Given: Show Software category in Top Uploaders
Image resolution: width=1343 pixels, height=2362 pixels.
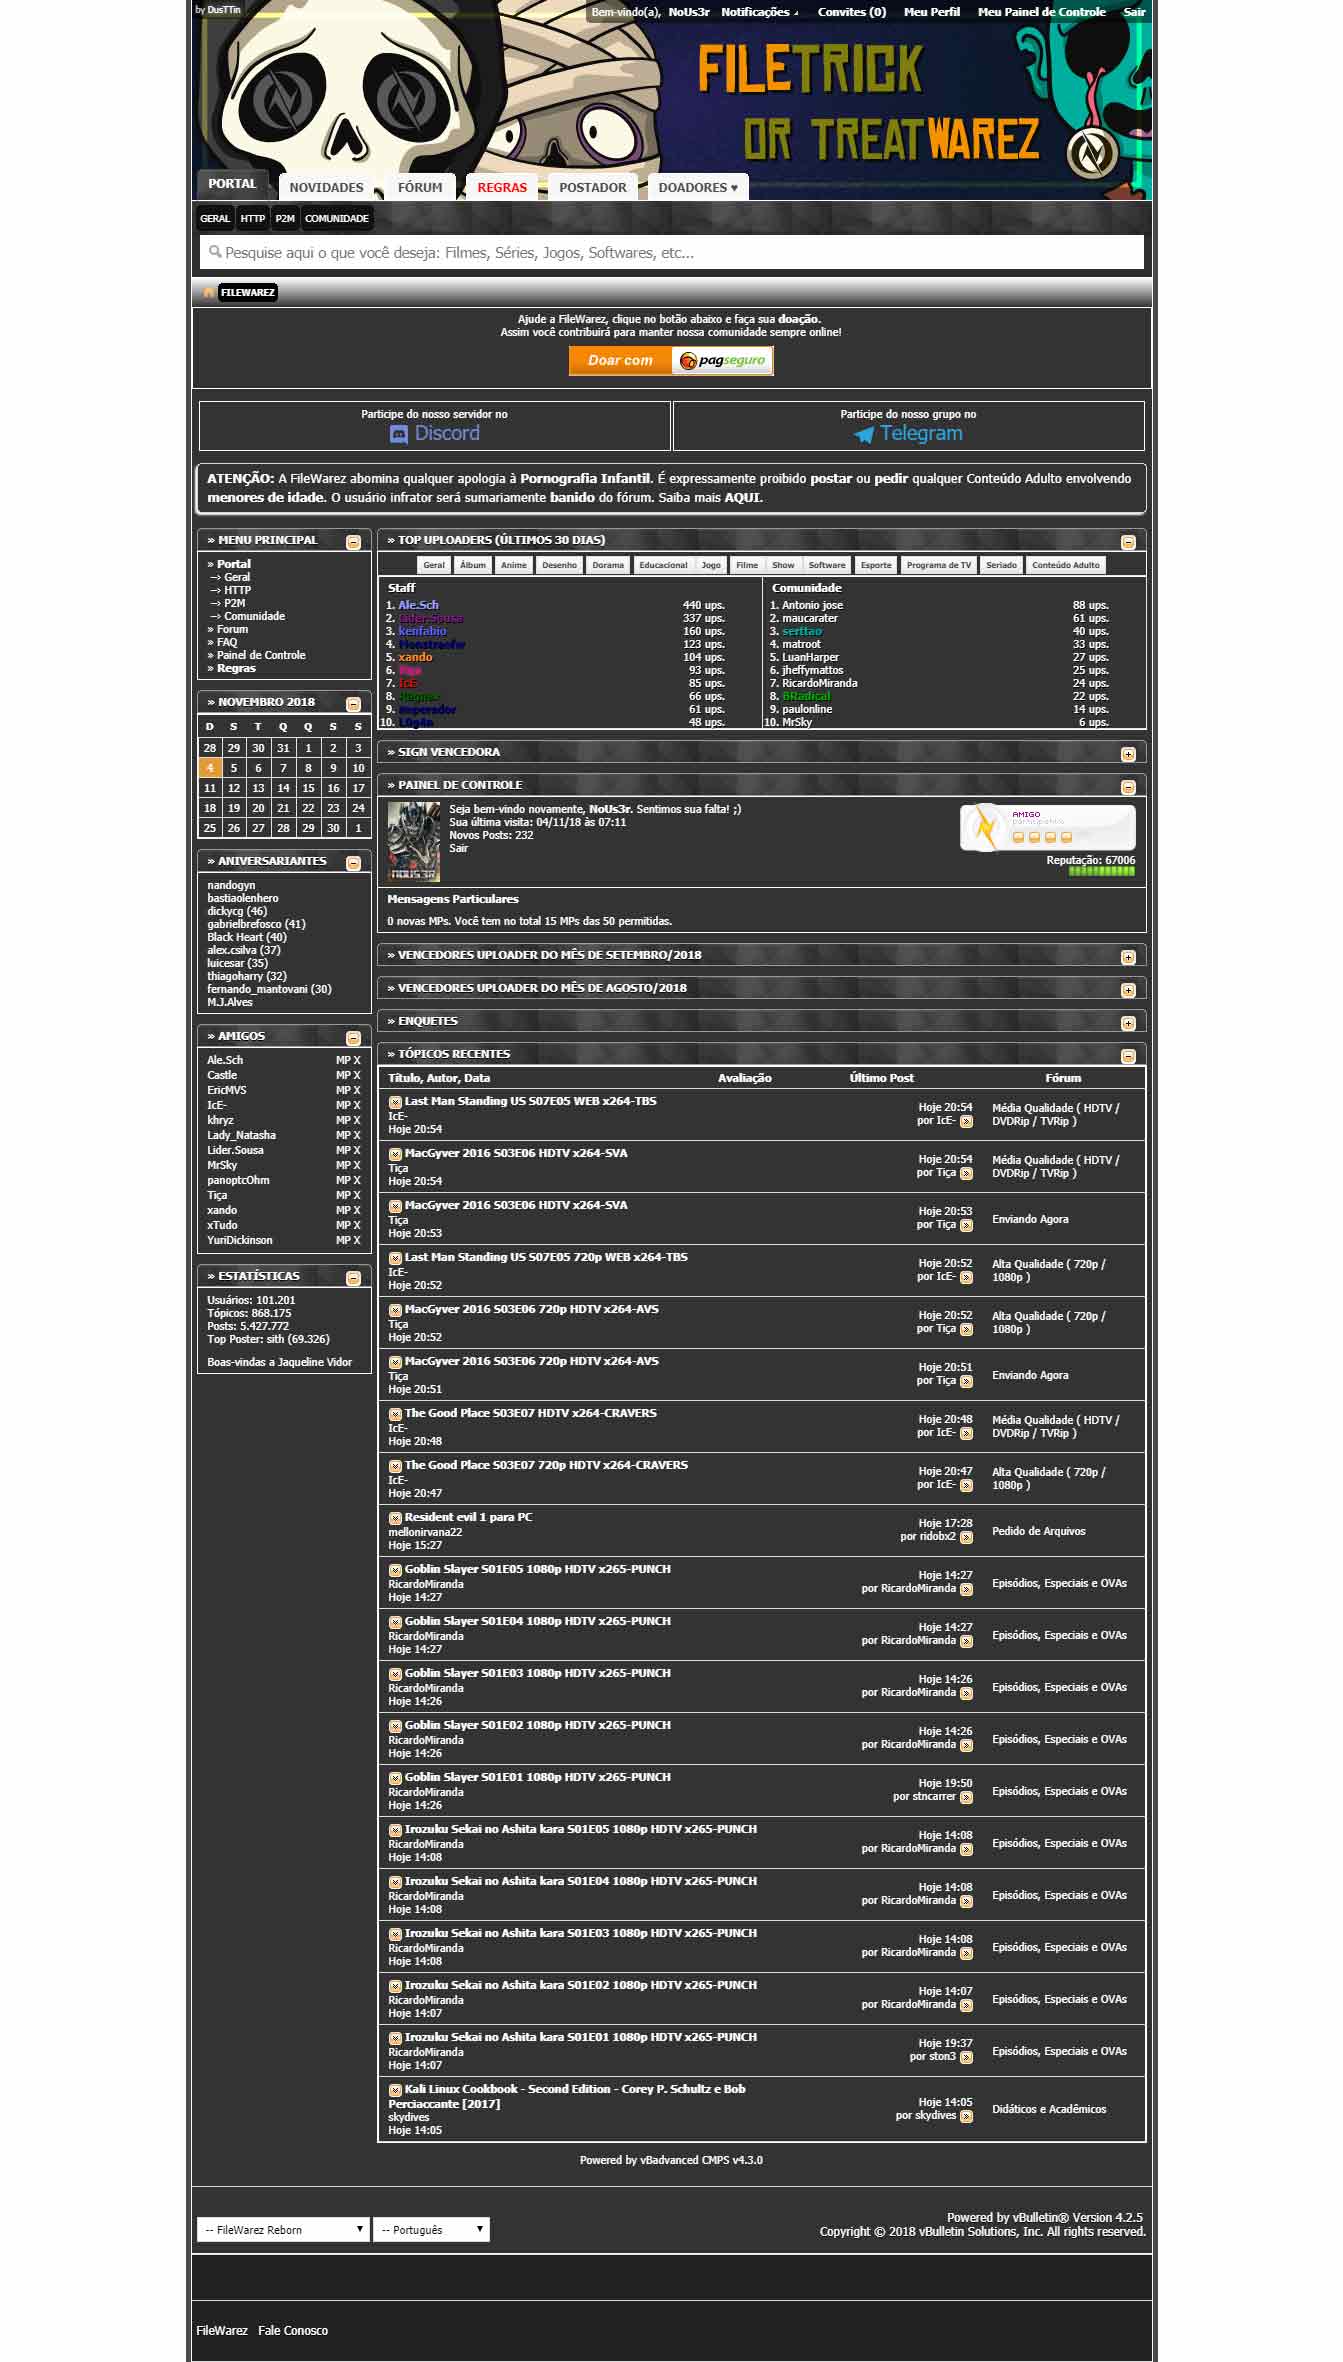Looking at the screenshot, I should pyautogui.click(x=827, y=565).
